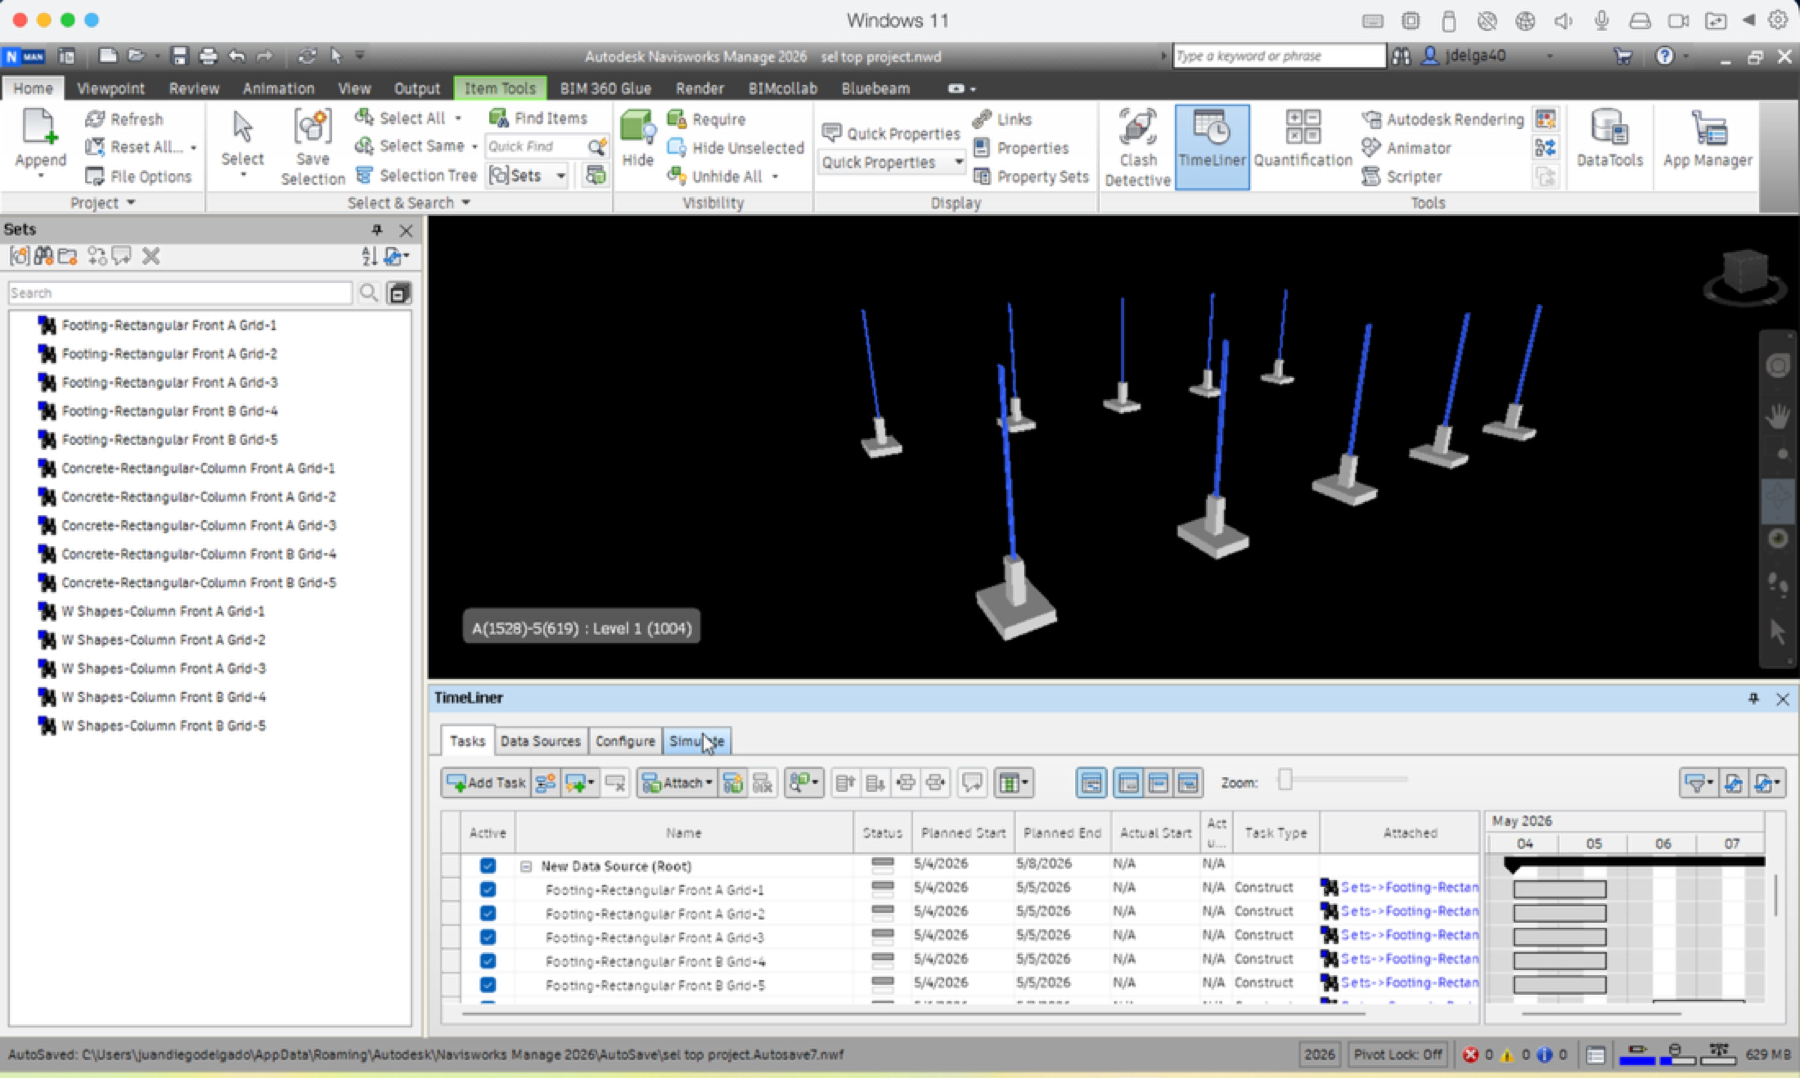This screenshot has height=1078, width=1800.
Task: Open the Select All dropdown arrow
Action: coord(458,118)
